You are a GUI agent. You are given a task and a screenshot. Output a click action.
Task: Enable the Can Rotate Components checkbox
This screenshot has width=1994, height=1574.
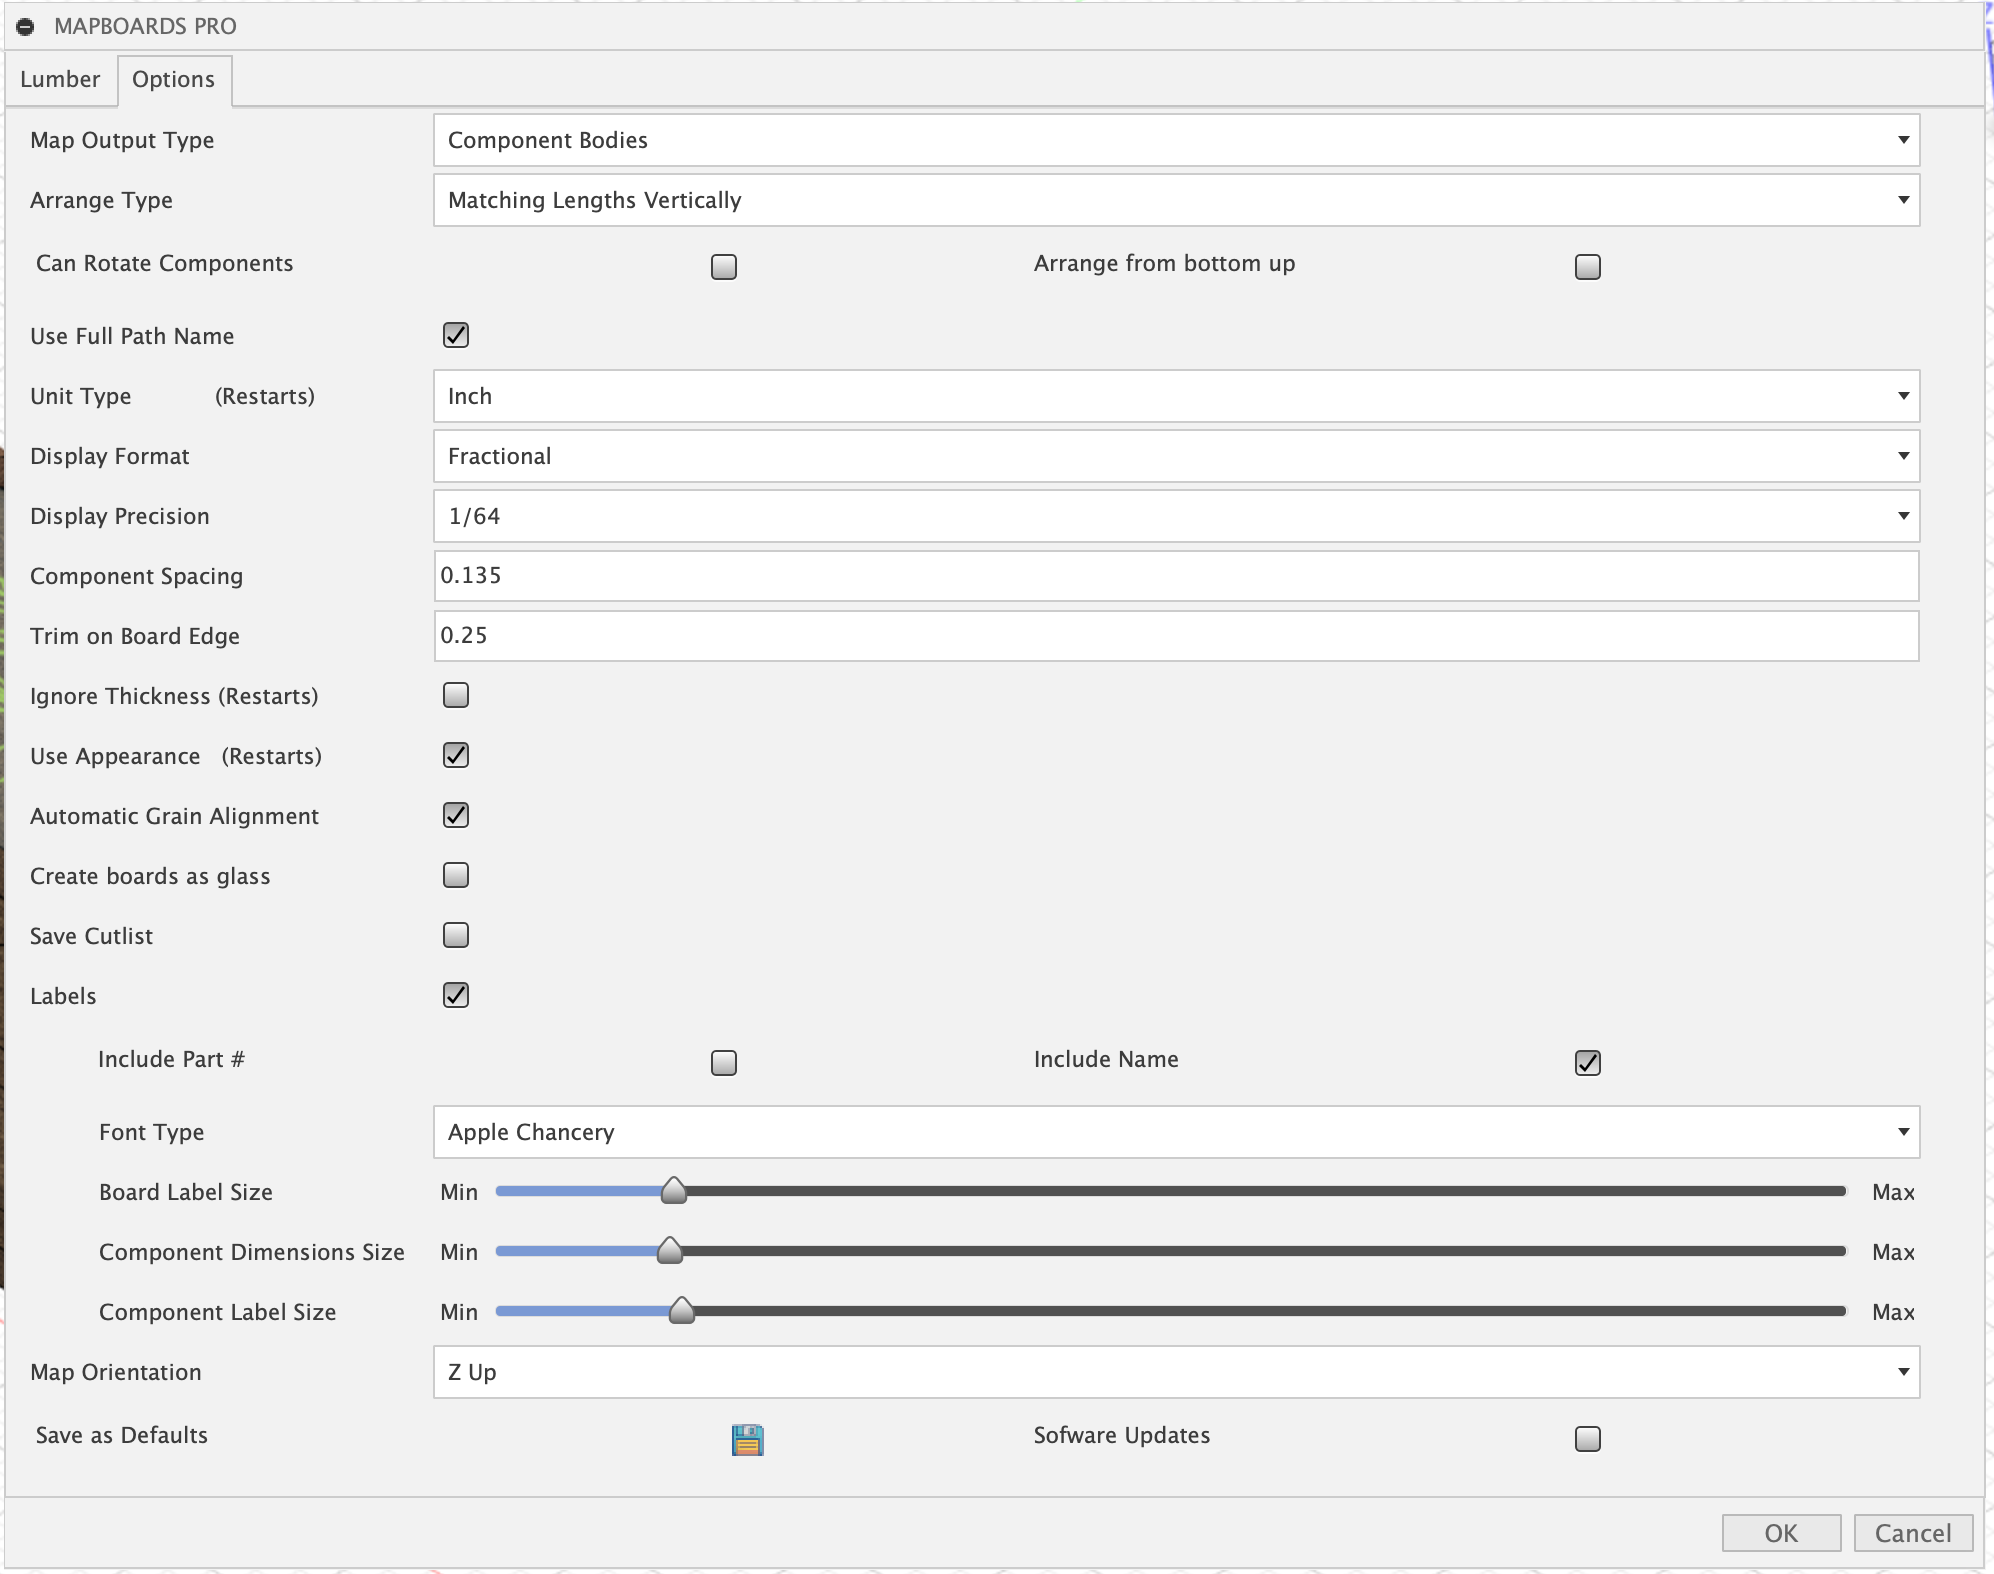coord(723,267)
